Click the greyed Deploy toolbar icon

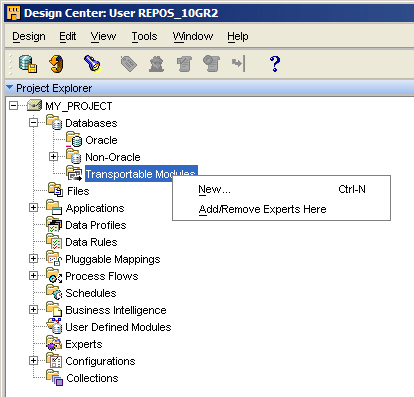211,64
